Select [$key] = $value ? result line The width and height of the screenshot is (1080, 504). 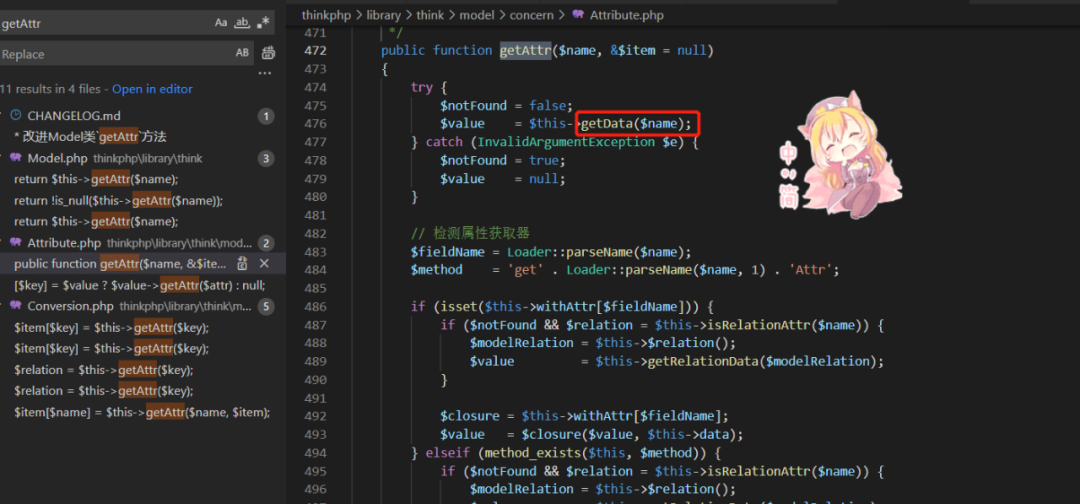pos(139,285)
